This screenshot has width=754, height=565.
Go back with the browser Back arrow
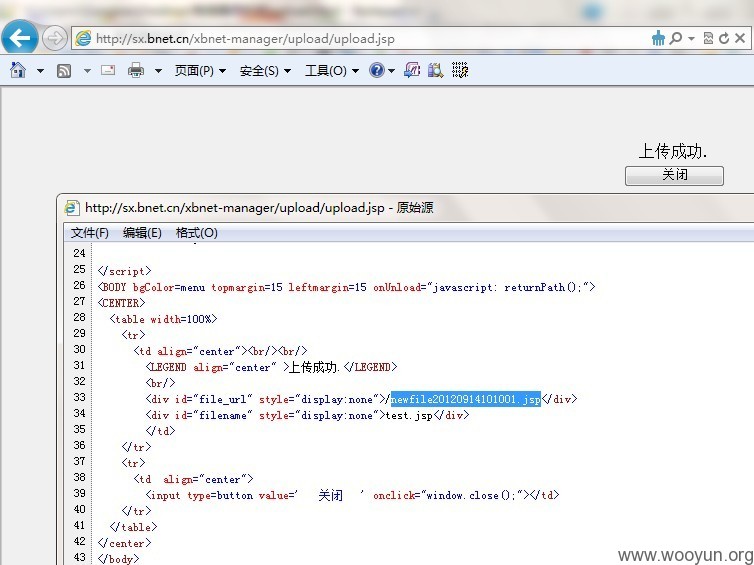[x=20, y=38]
